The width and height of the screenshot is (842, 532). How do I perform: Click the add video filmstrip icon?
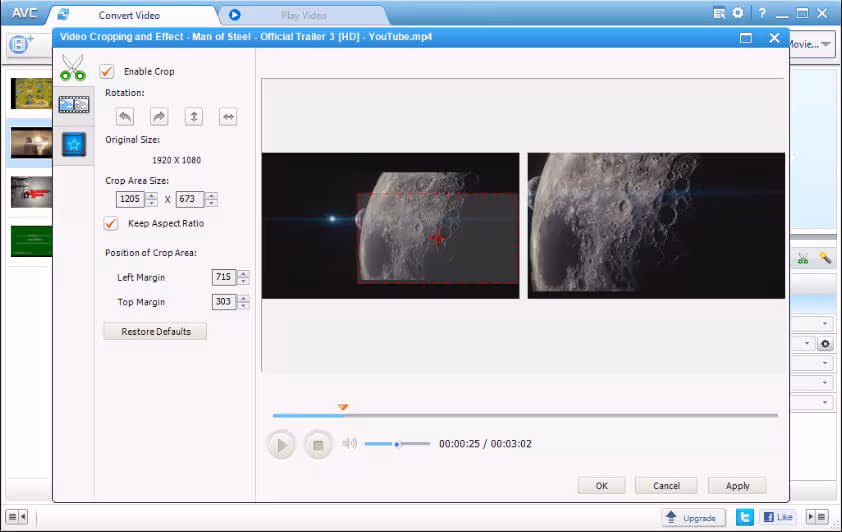tap(21, 43)
